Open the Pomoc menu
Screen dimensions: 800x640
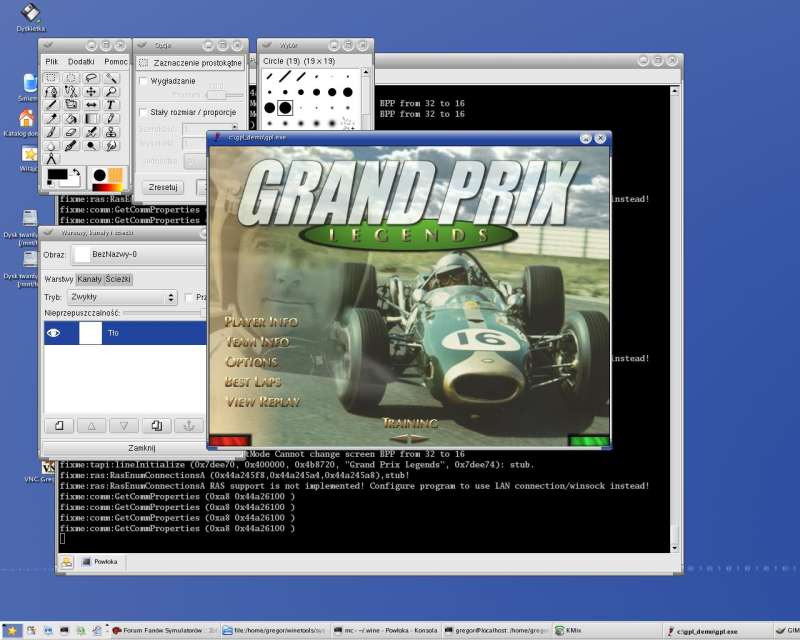point(116,61)
